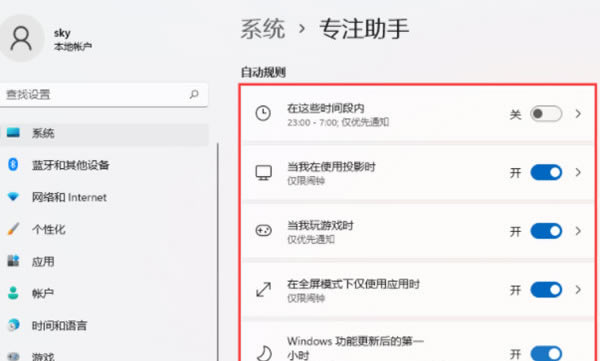The height and width of the screenshot is (361, 600).
Task: Open the 在全屏模式下仅使用应用时 chevron
Action: pyautogui.click(x=578, y=290)
